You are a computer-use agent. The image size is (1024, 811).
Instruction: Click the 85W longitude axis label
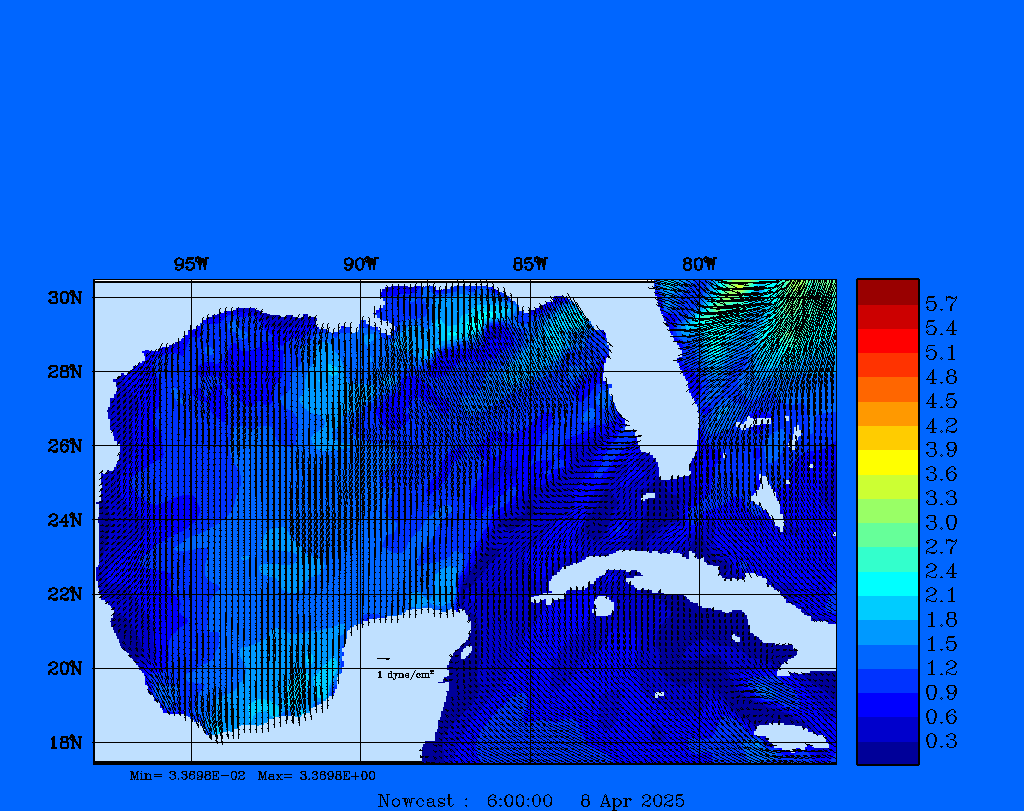tap(530, 264)
